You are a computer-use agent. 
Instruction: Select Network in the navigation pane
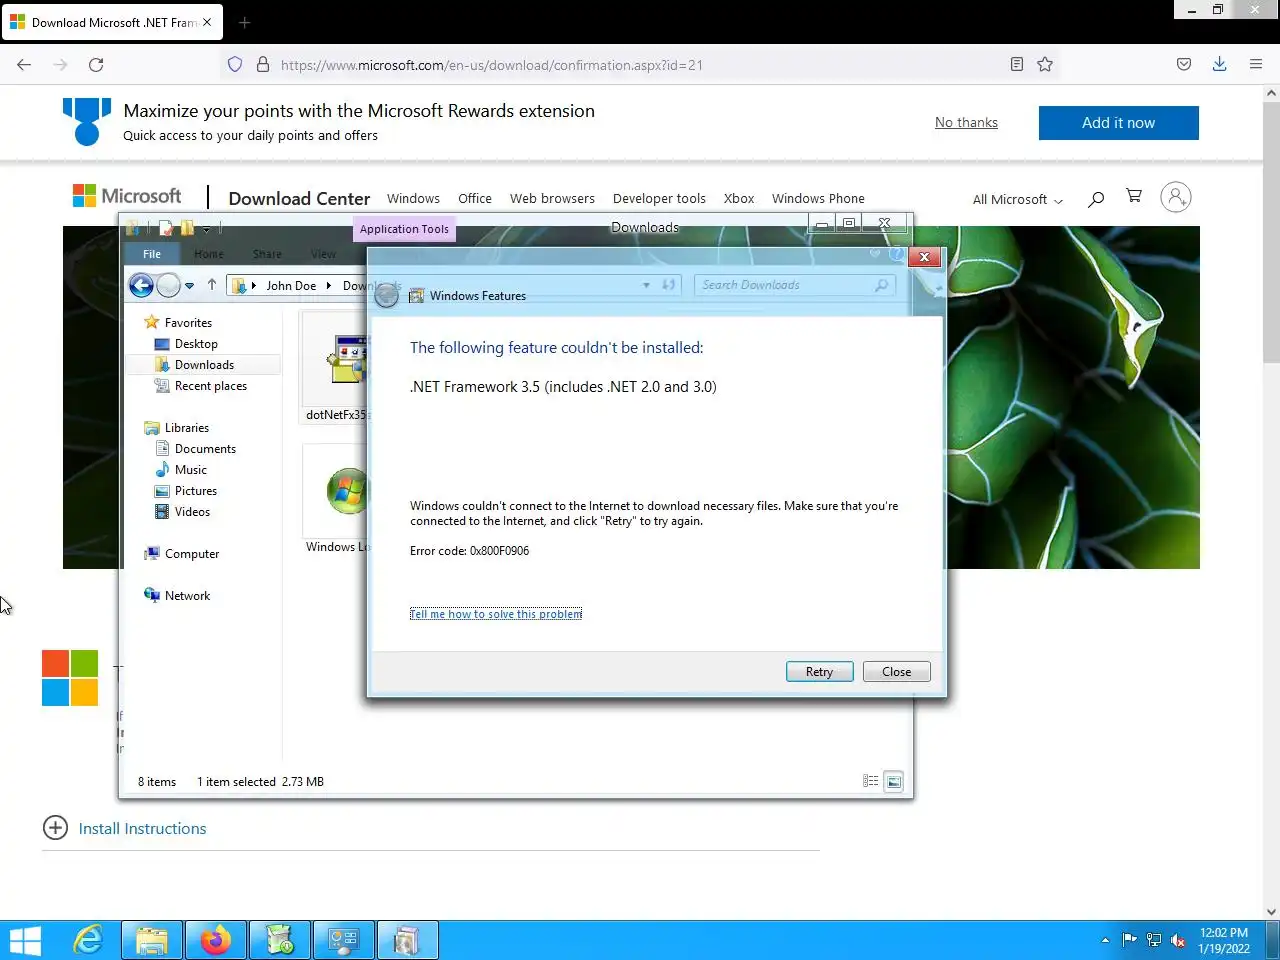tap(187, 596)
